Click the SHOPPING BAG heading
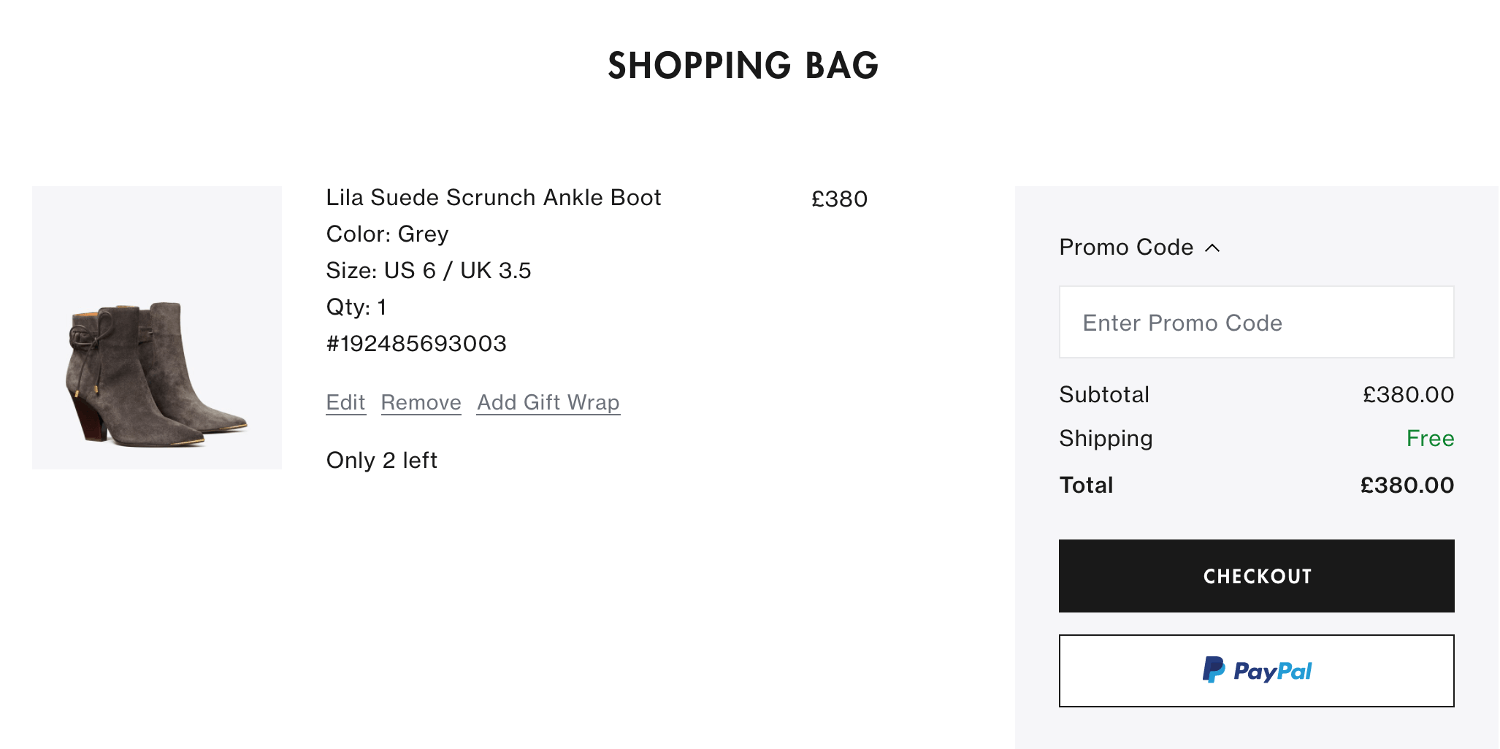The height and width of the screenshot is (749, 1500). (742, 65)
